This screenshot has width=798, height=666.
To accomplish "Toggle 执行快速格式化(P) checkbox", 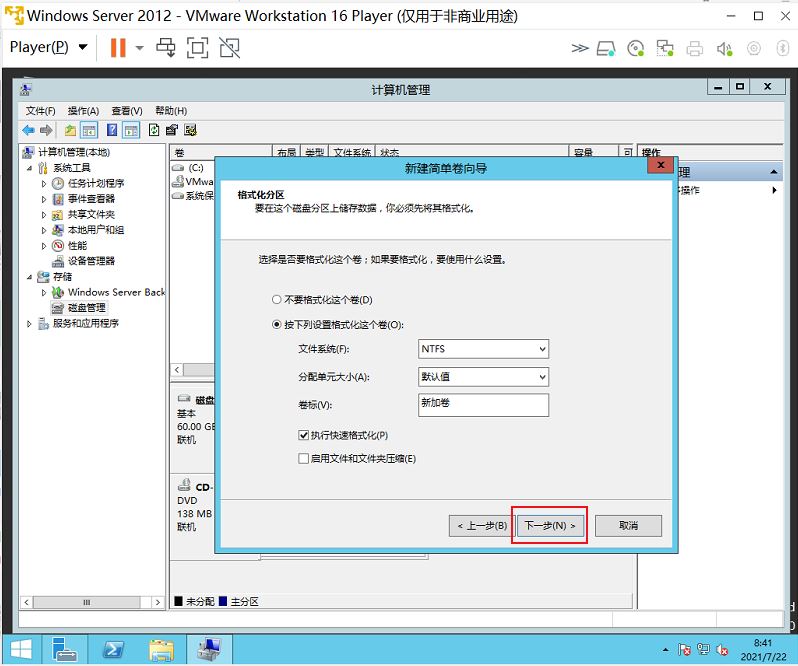I will (303, 435).
